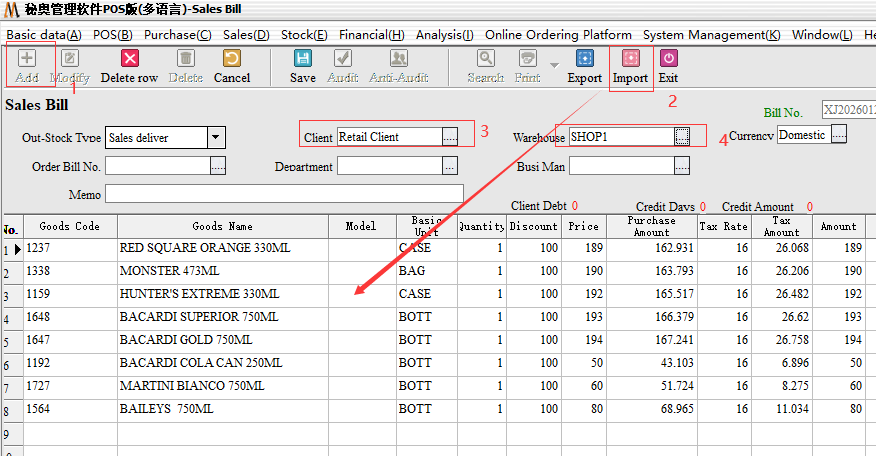
Task: Expand the Out-Stock Type dropdown
Action: click(x=216, y=137)
